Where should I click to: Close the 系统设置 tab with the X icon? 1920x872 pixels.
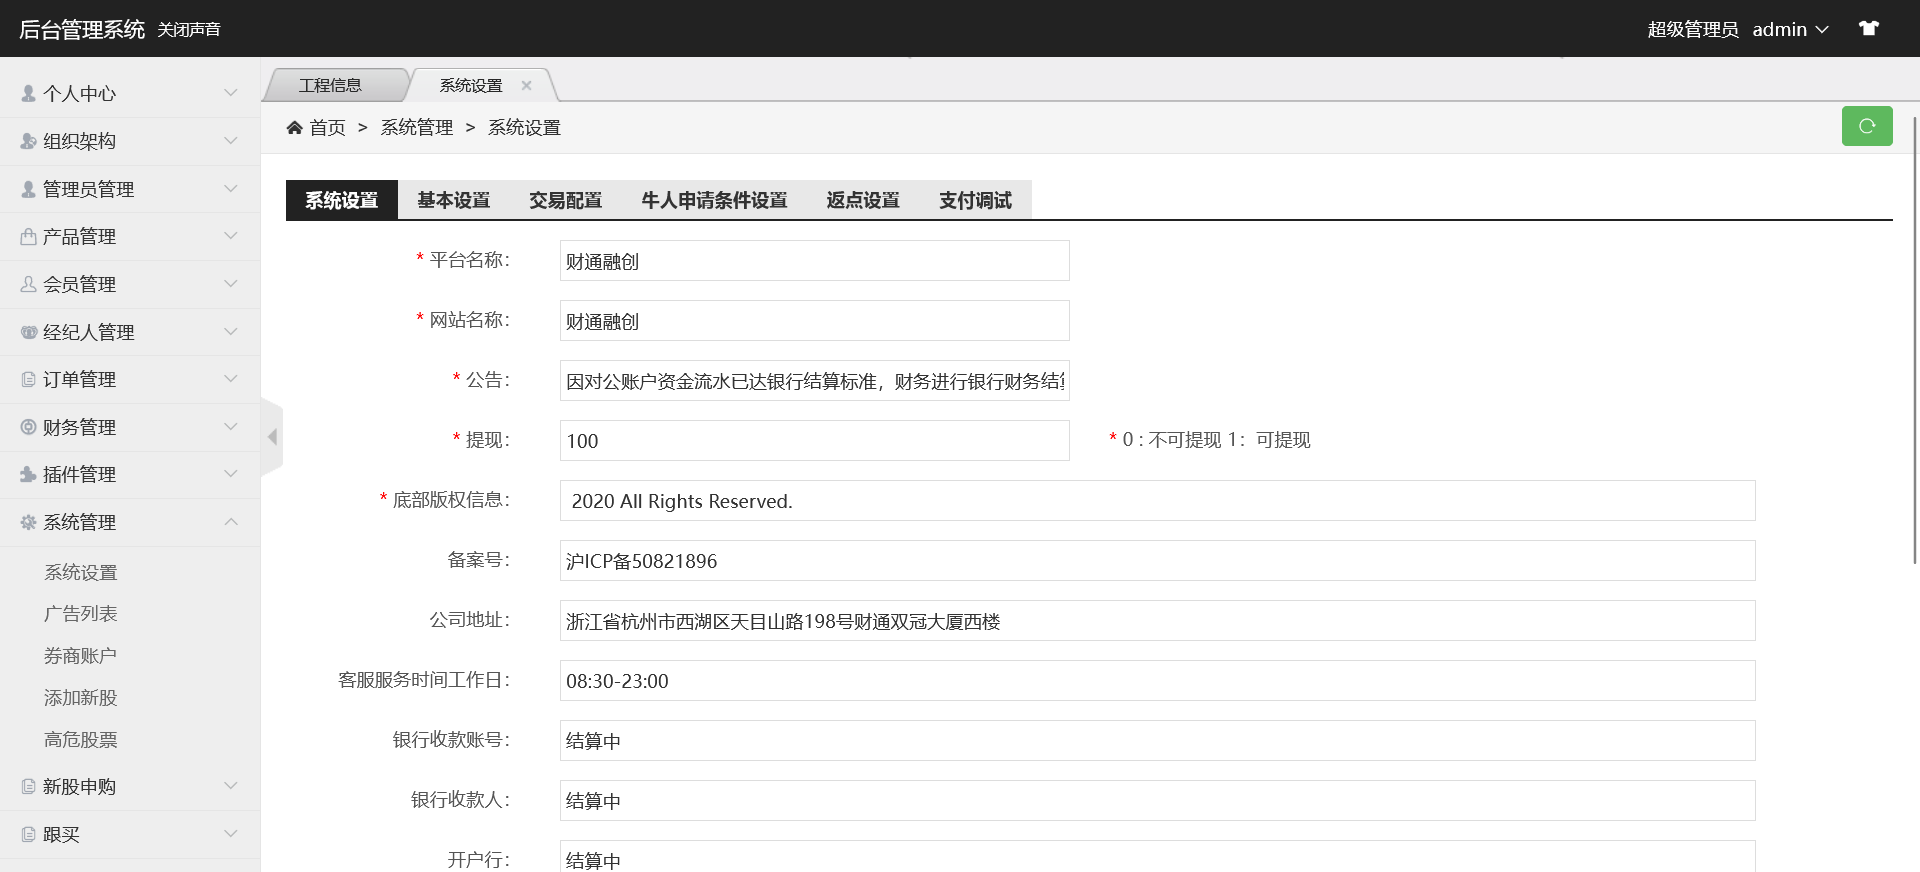coord(526,86)
